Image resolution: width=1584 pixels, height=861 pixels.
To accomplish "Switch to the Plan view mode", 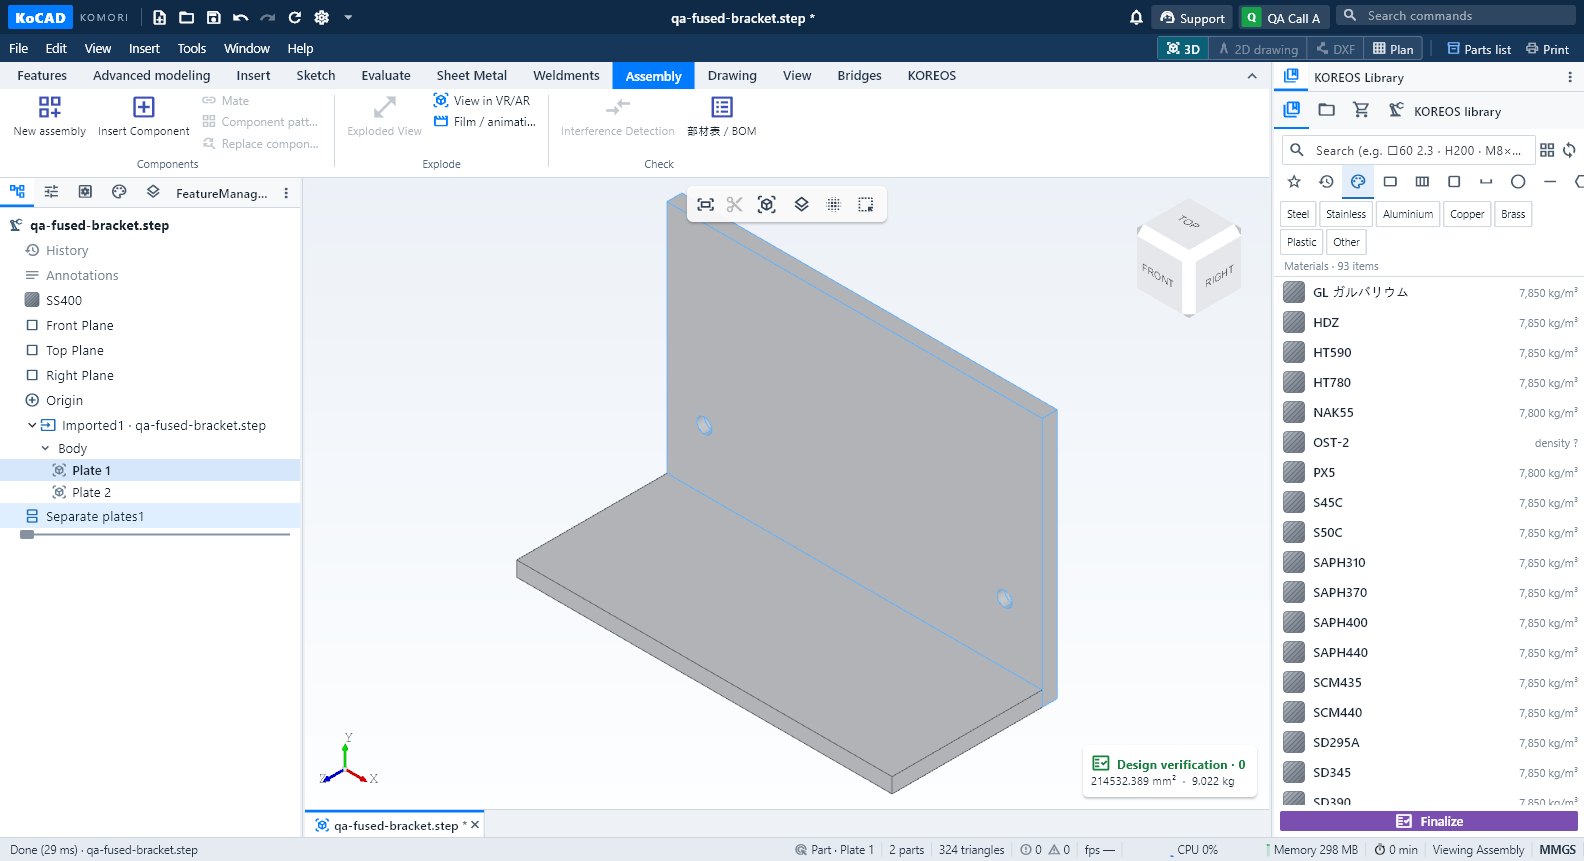I will [x=1393, y=48].
